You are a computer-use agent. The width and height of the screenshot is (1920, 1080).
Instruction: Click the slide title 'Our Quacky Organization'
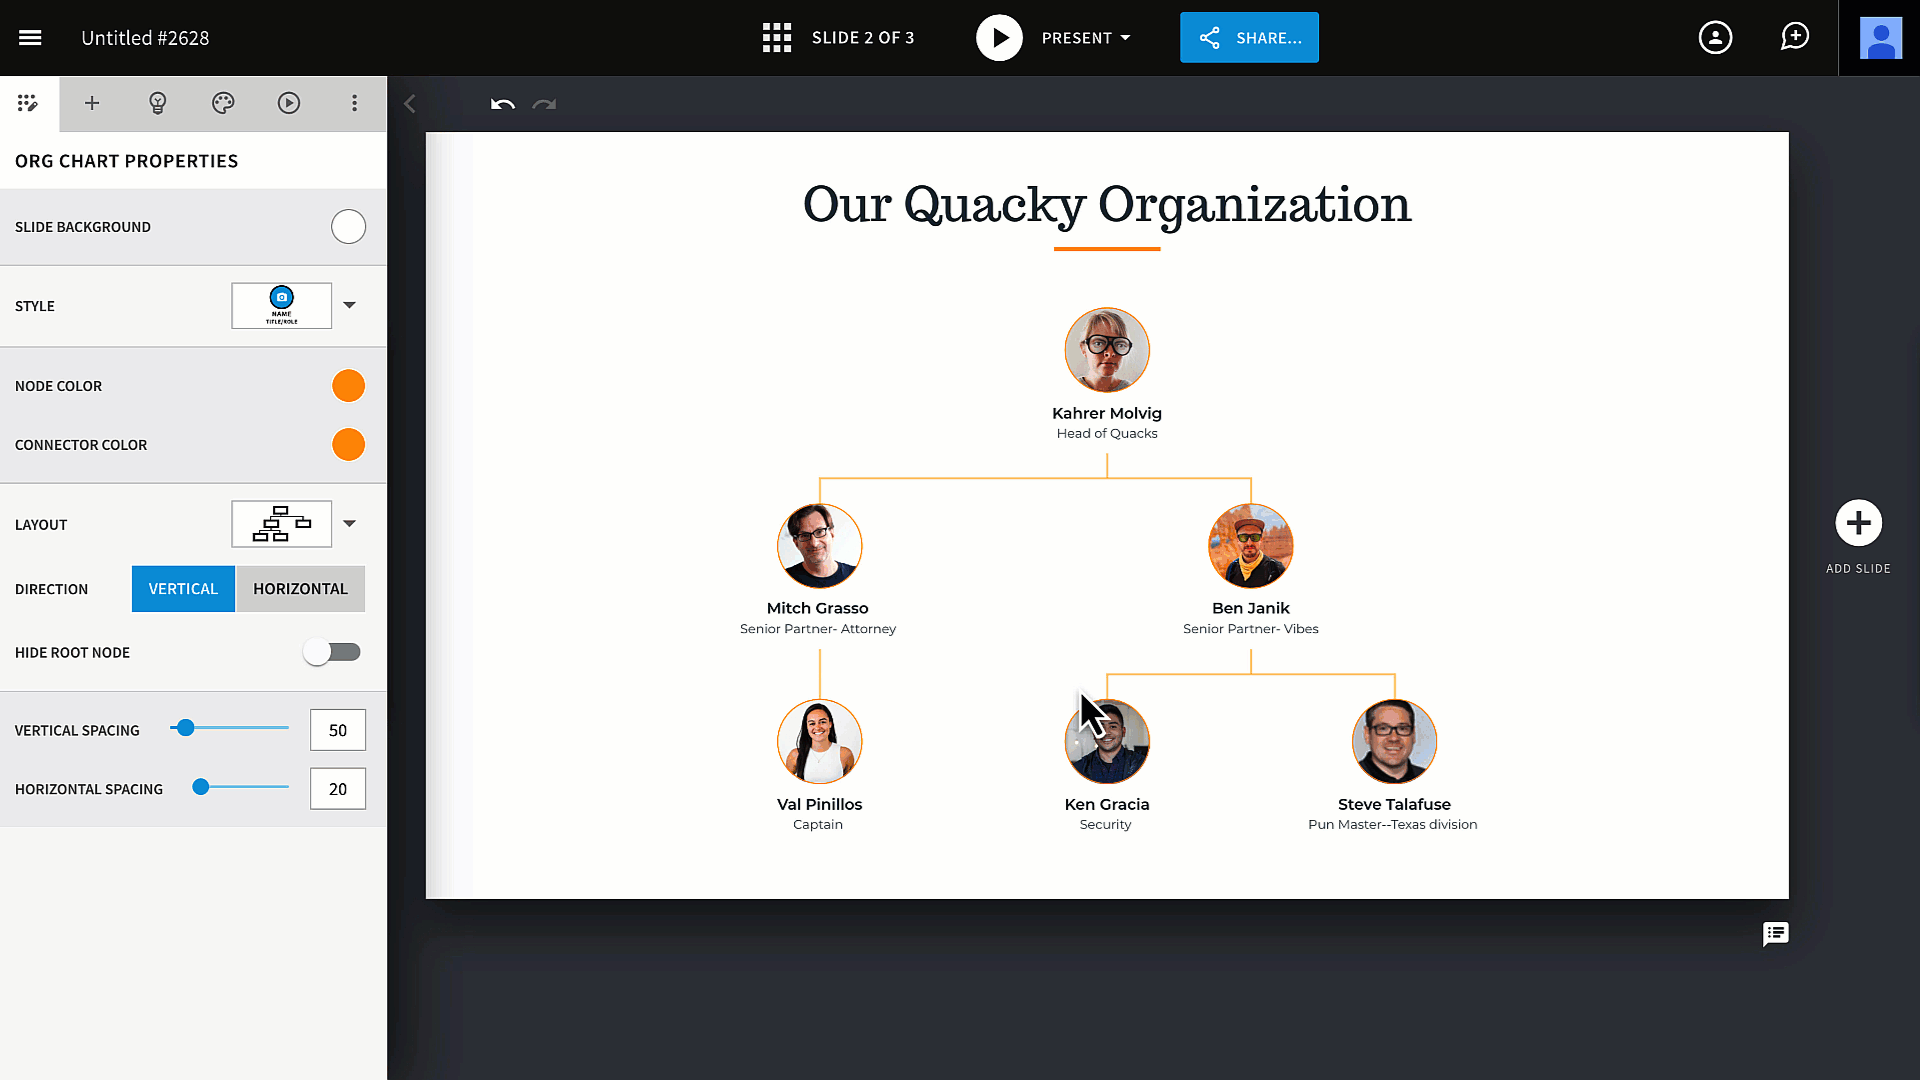pos(1107,204)
